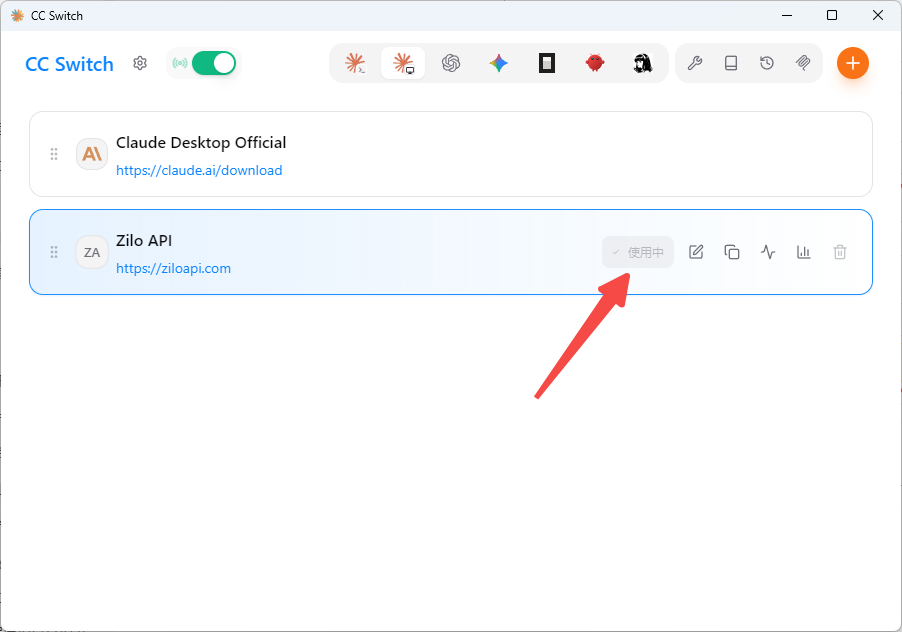Open the history clock icon

[767, 63]
